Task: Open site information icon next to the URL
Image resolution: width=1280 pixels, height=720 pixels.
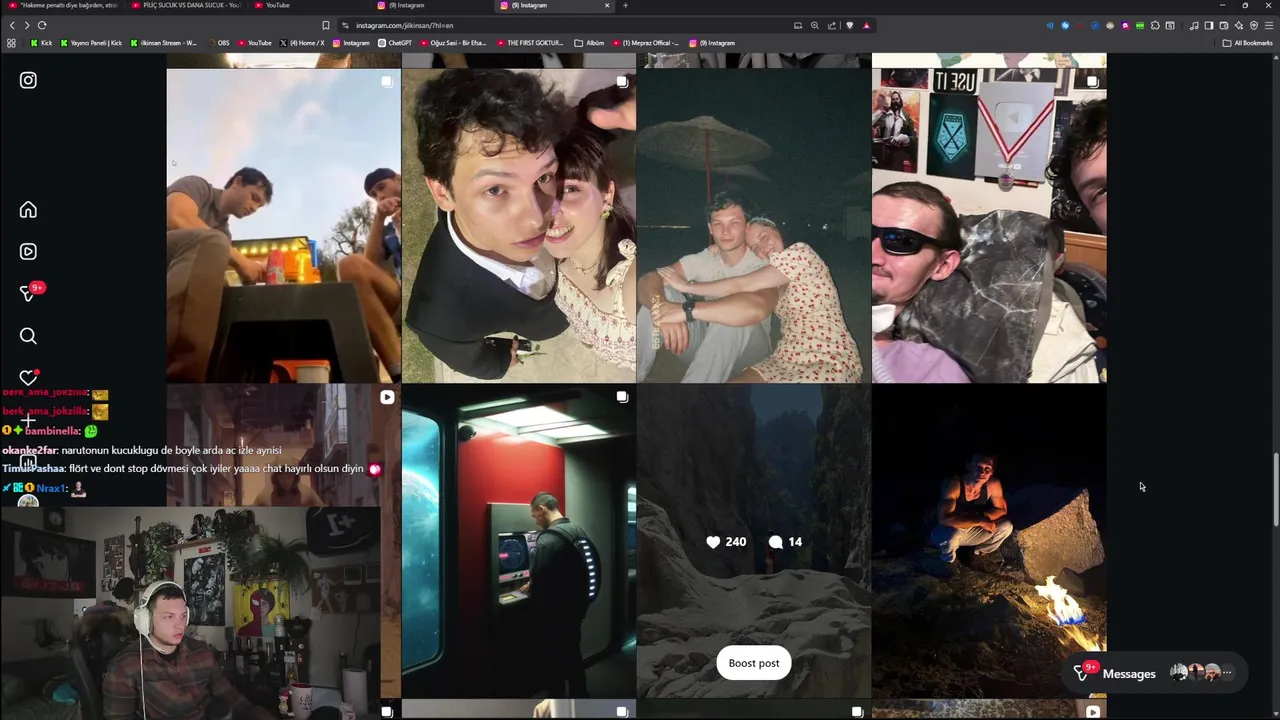Action: 345,25
